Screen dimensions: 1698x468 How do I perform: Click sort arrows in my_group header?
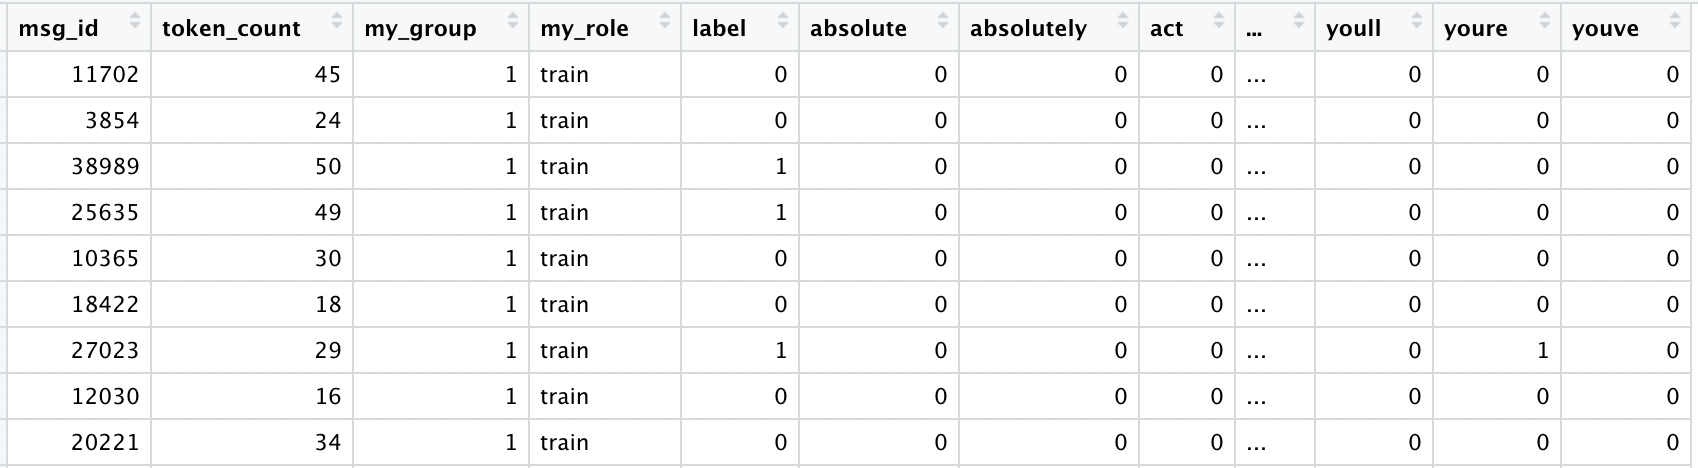pos(514,20)
